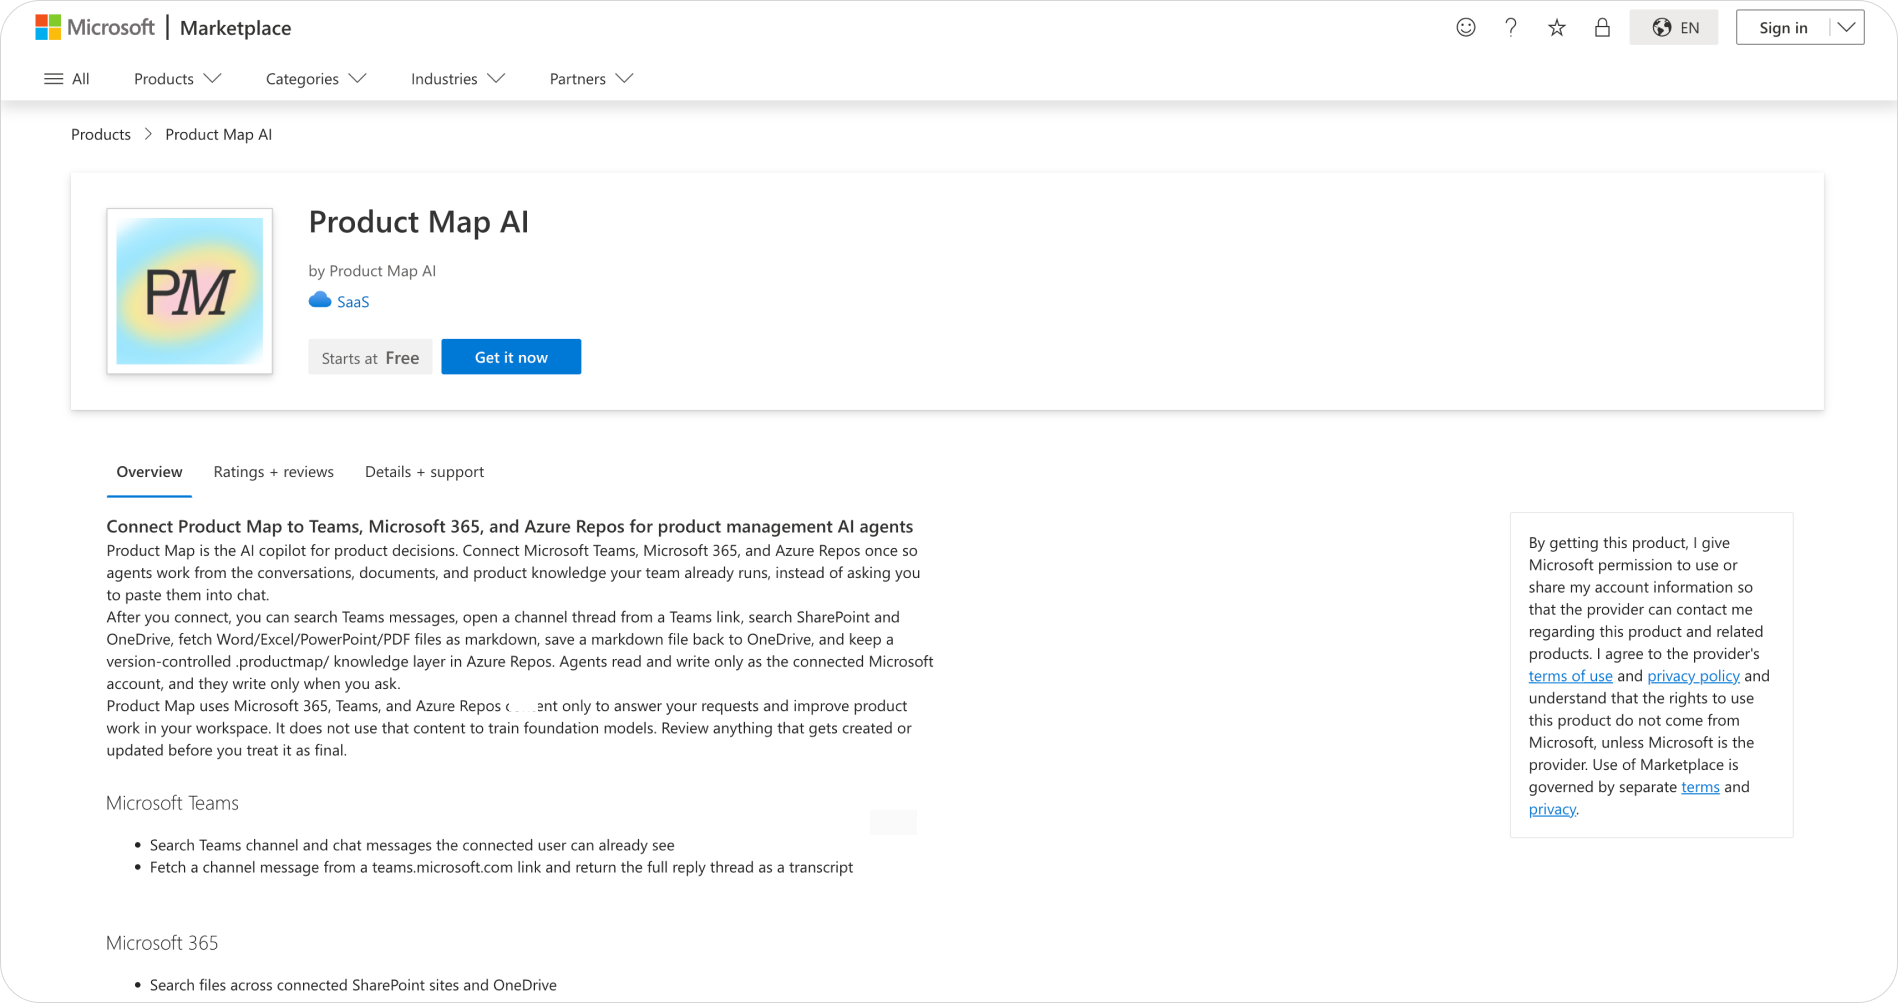Click the Microsoft Teams section heading
Viewport: 1898px width, 1003px height.
point(172,803)
